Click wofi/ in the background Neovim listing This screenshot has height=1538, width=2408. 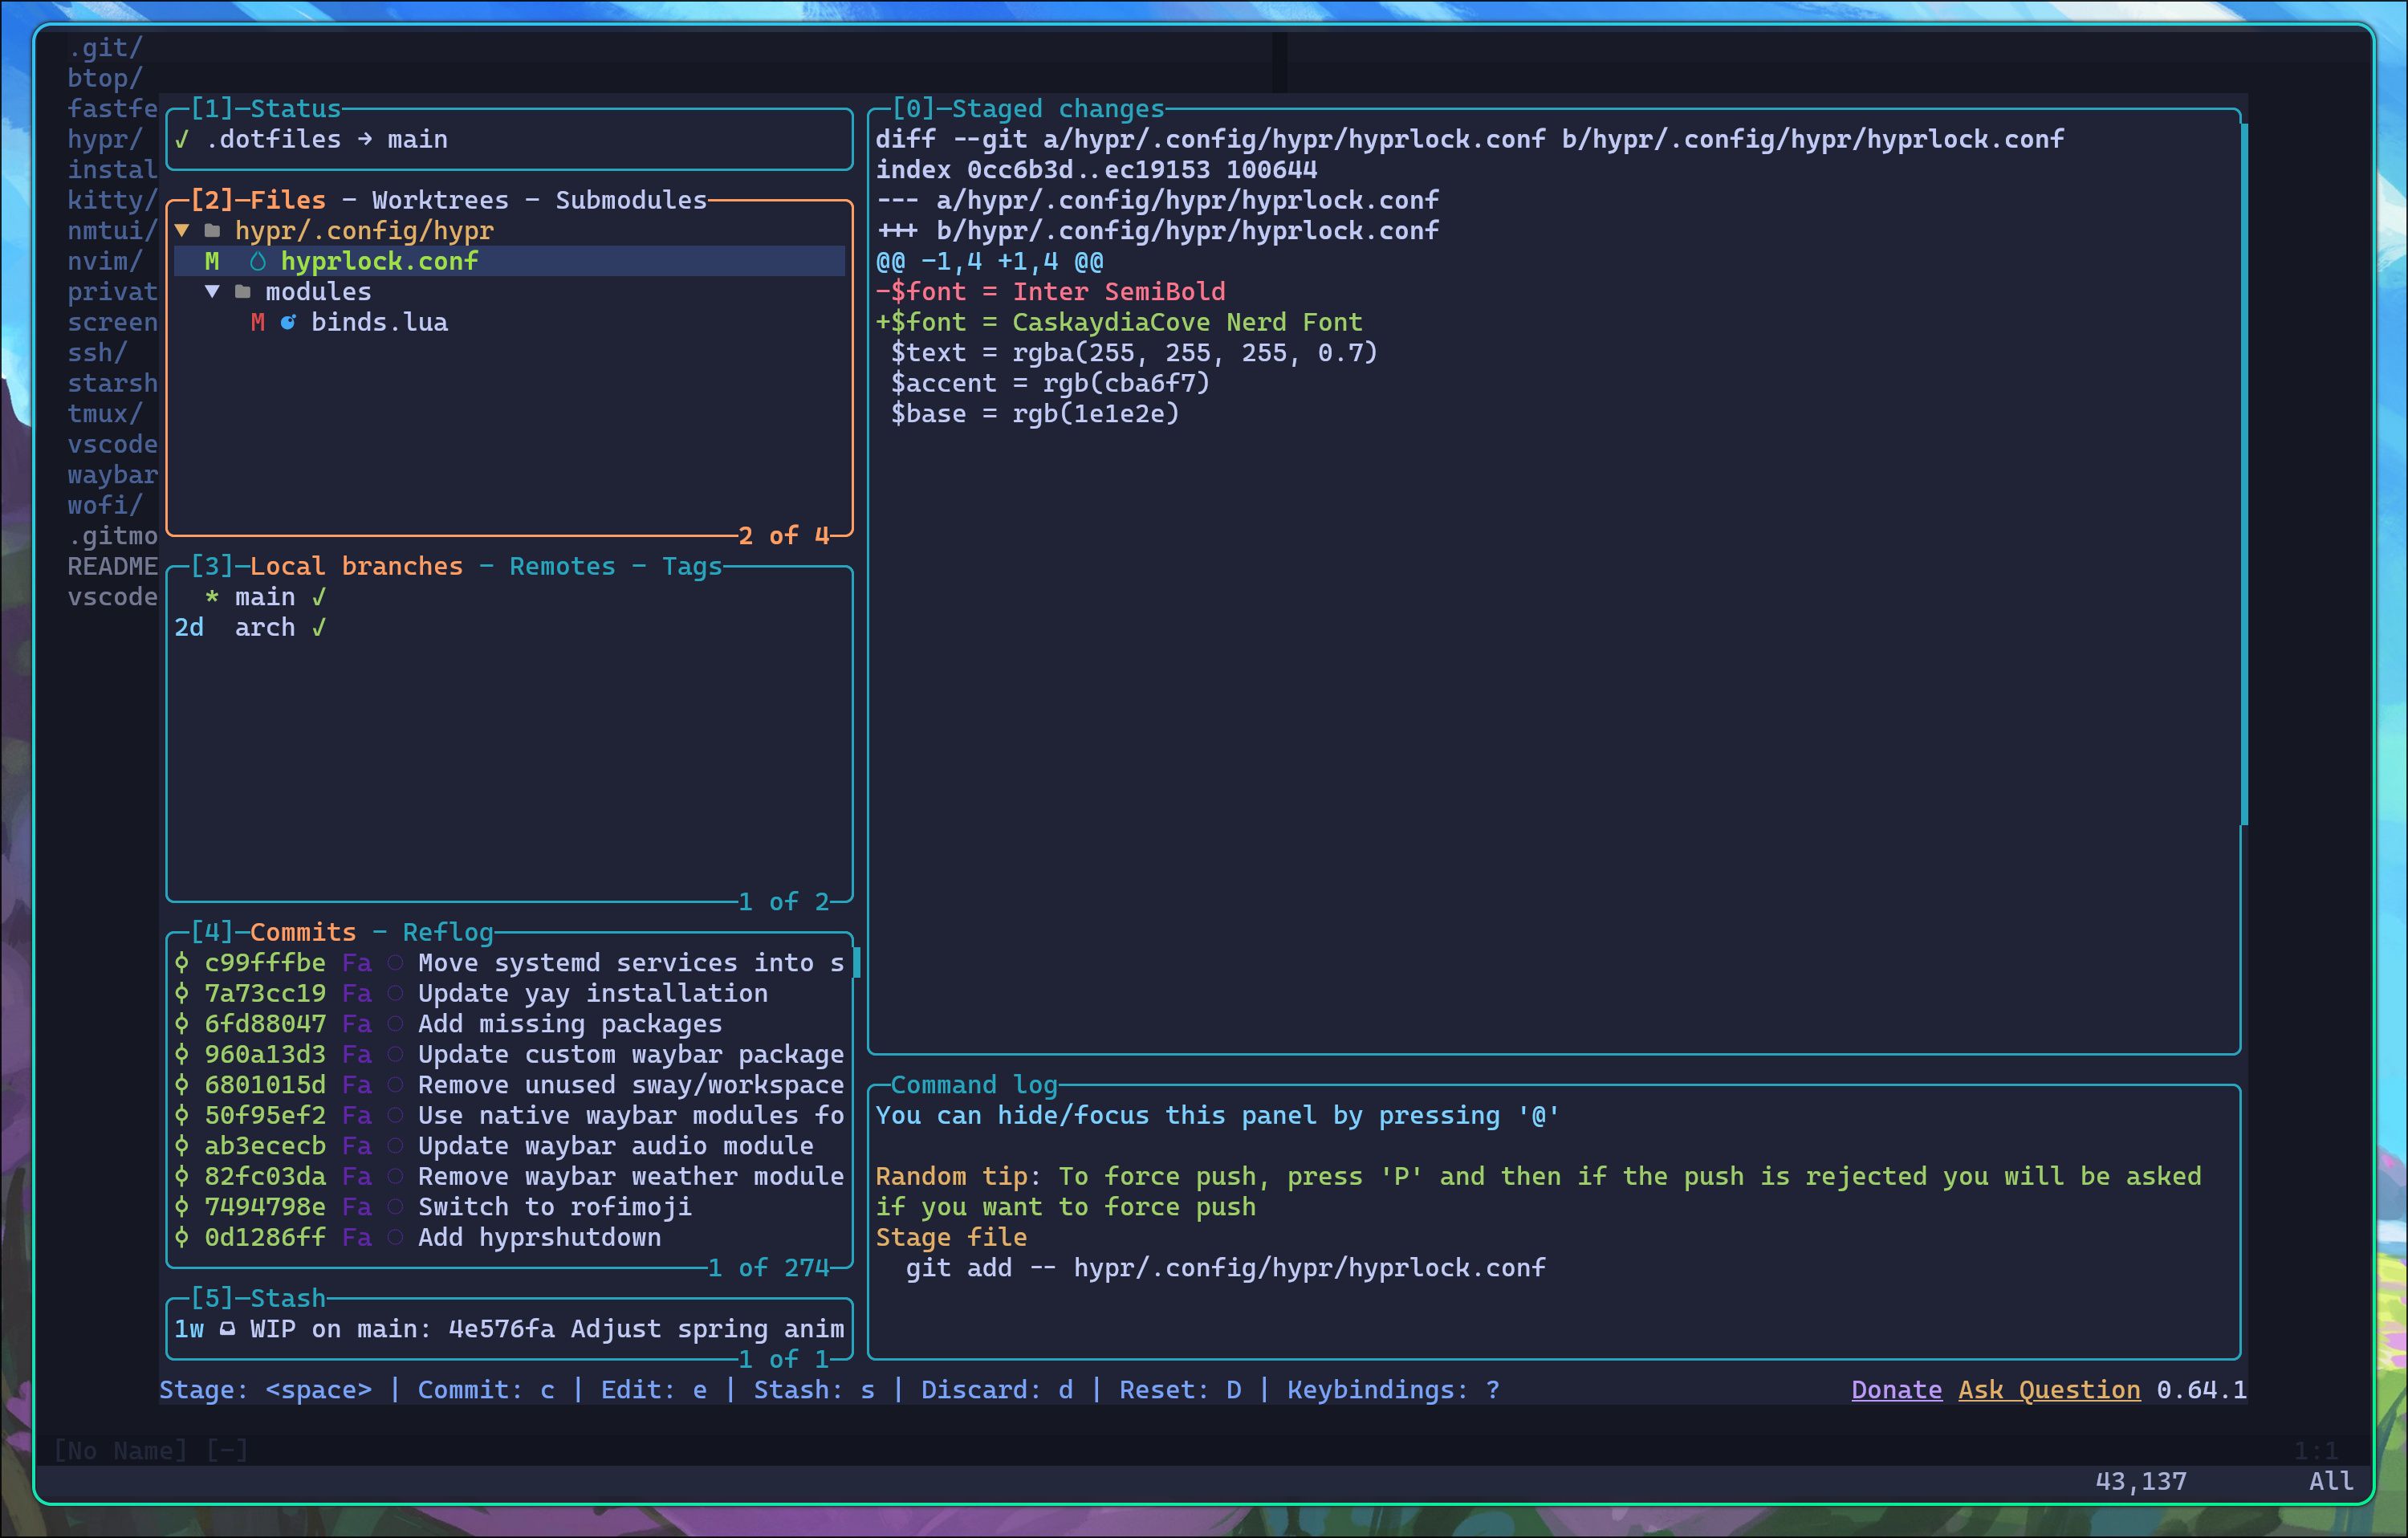105,506
